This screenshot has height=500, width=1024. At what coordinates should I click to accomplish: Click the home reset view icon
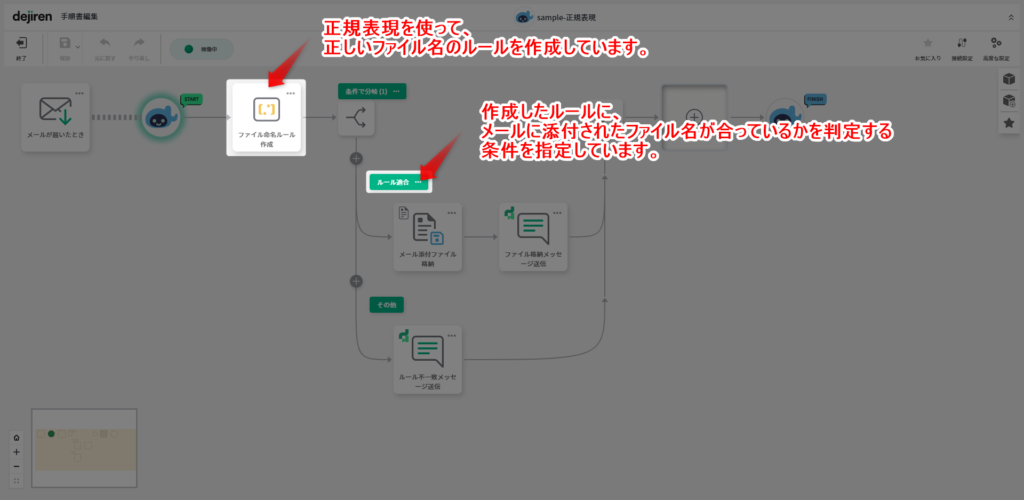(x=16, y=437)
